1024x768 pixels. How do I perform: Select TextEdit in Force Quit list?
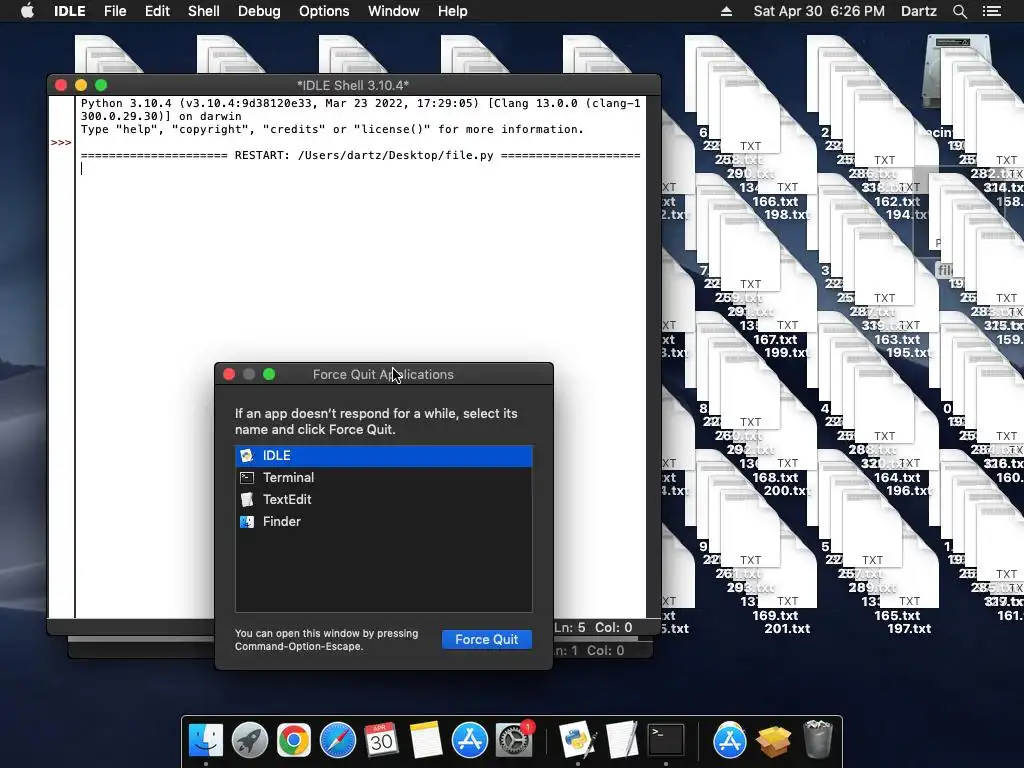pos(384,500)
